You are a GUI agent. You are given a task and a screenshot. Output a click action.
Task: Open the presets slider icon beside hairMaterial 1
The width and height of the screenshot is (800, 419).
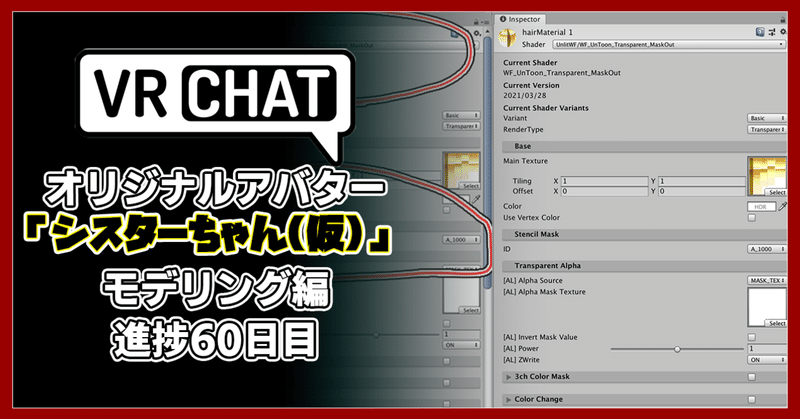(x=772, y=32)
